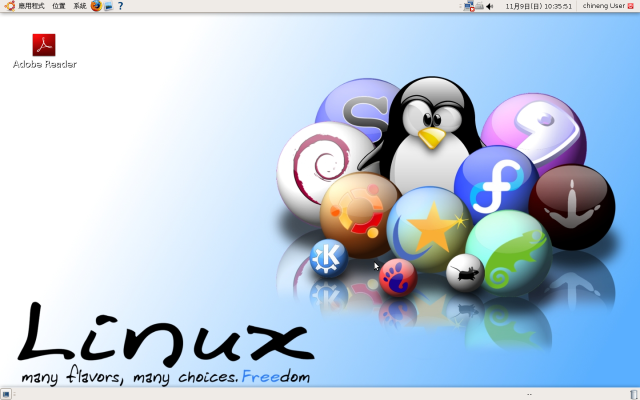Open the chineng User switcher menu
The height and width of the screenshot is (400, 640).
604,6
